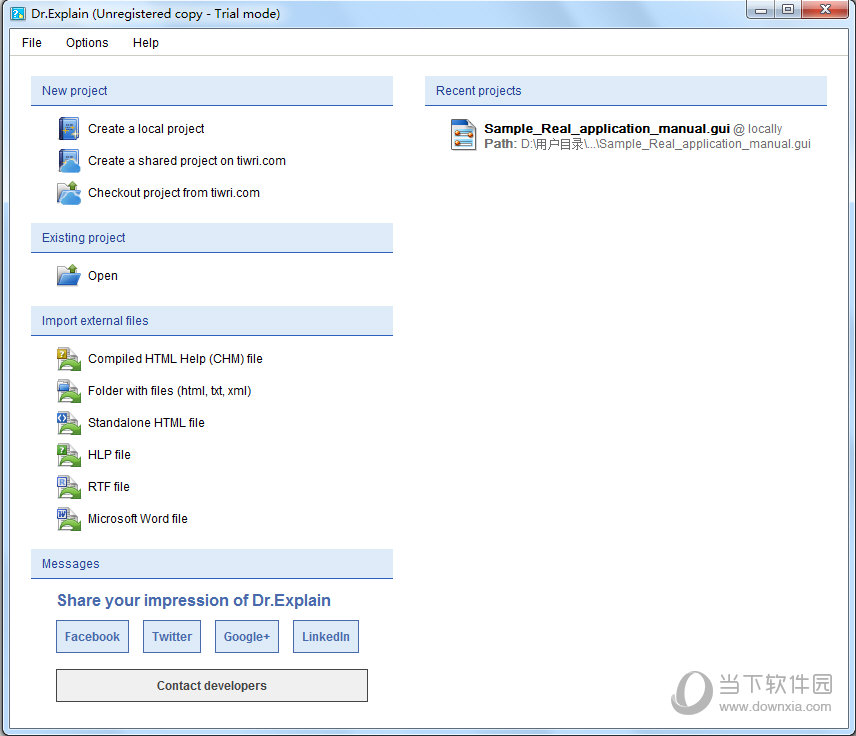Click the Create a local project icon
The image size is (856, 736).
click(69, 129)
